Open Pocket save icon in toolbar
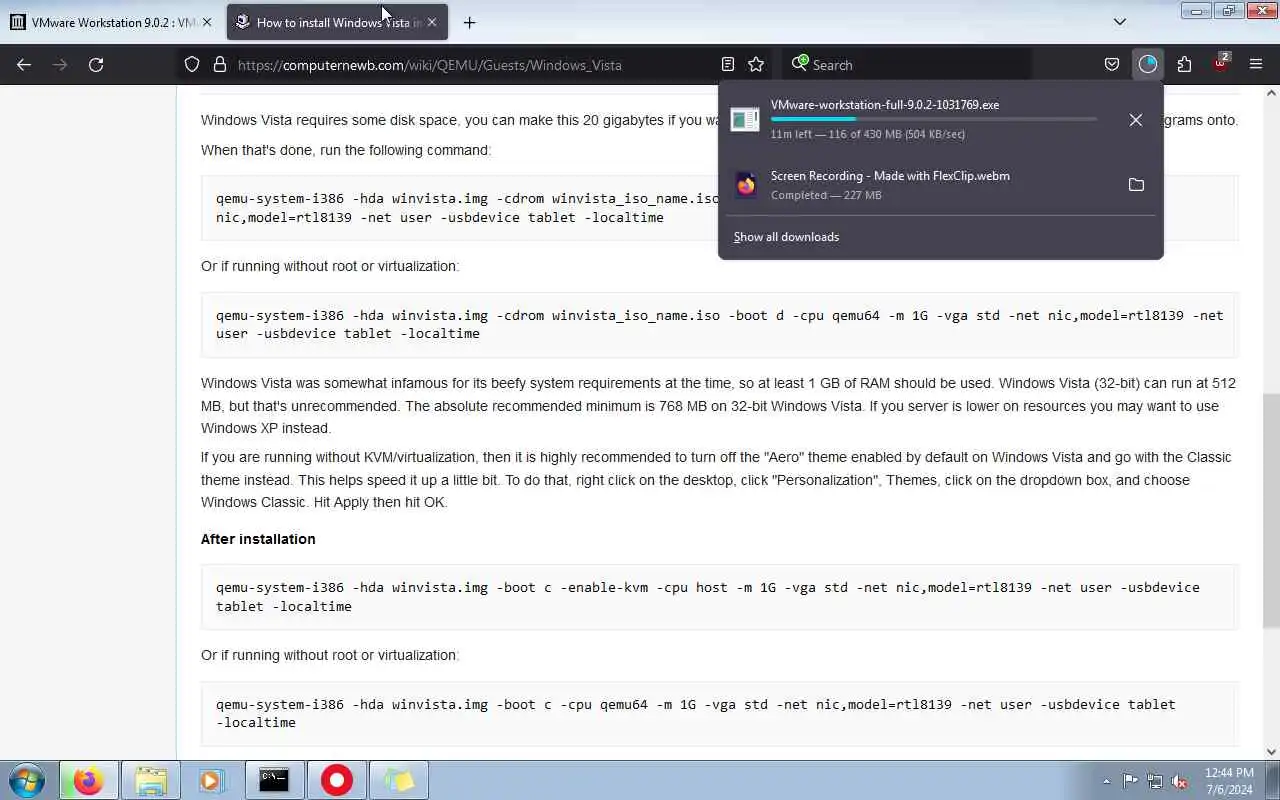 1111,64
